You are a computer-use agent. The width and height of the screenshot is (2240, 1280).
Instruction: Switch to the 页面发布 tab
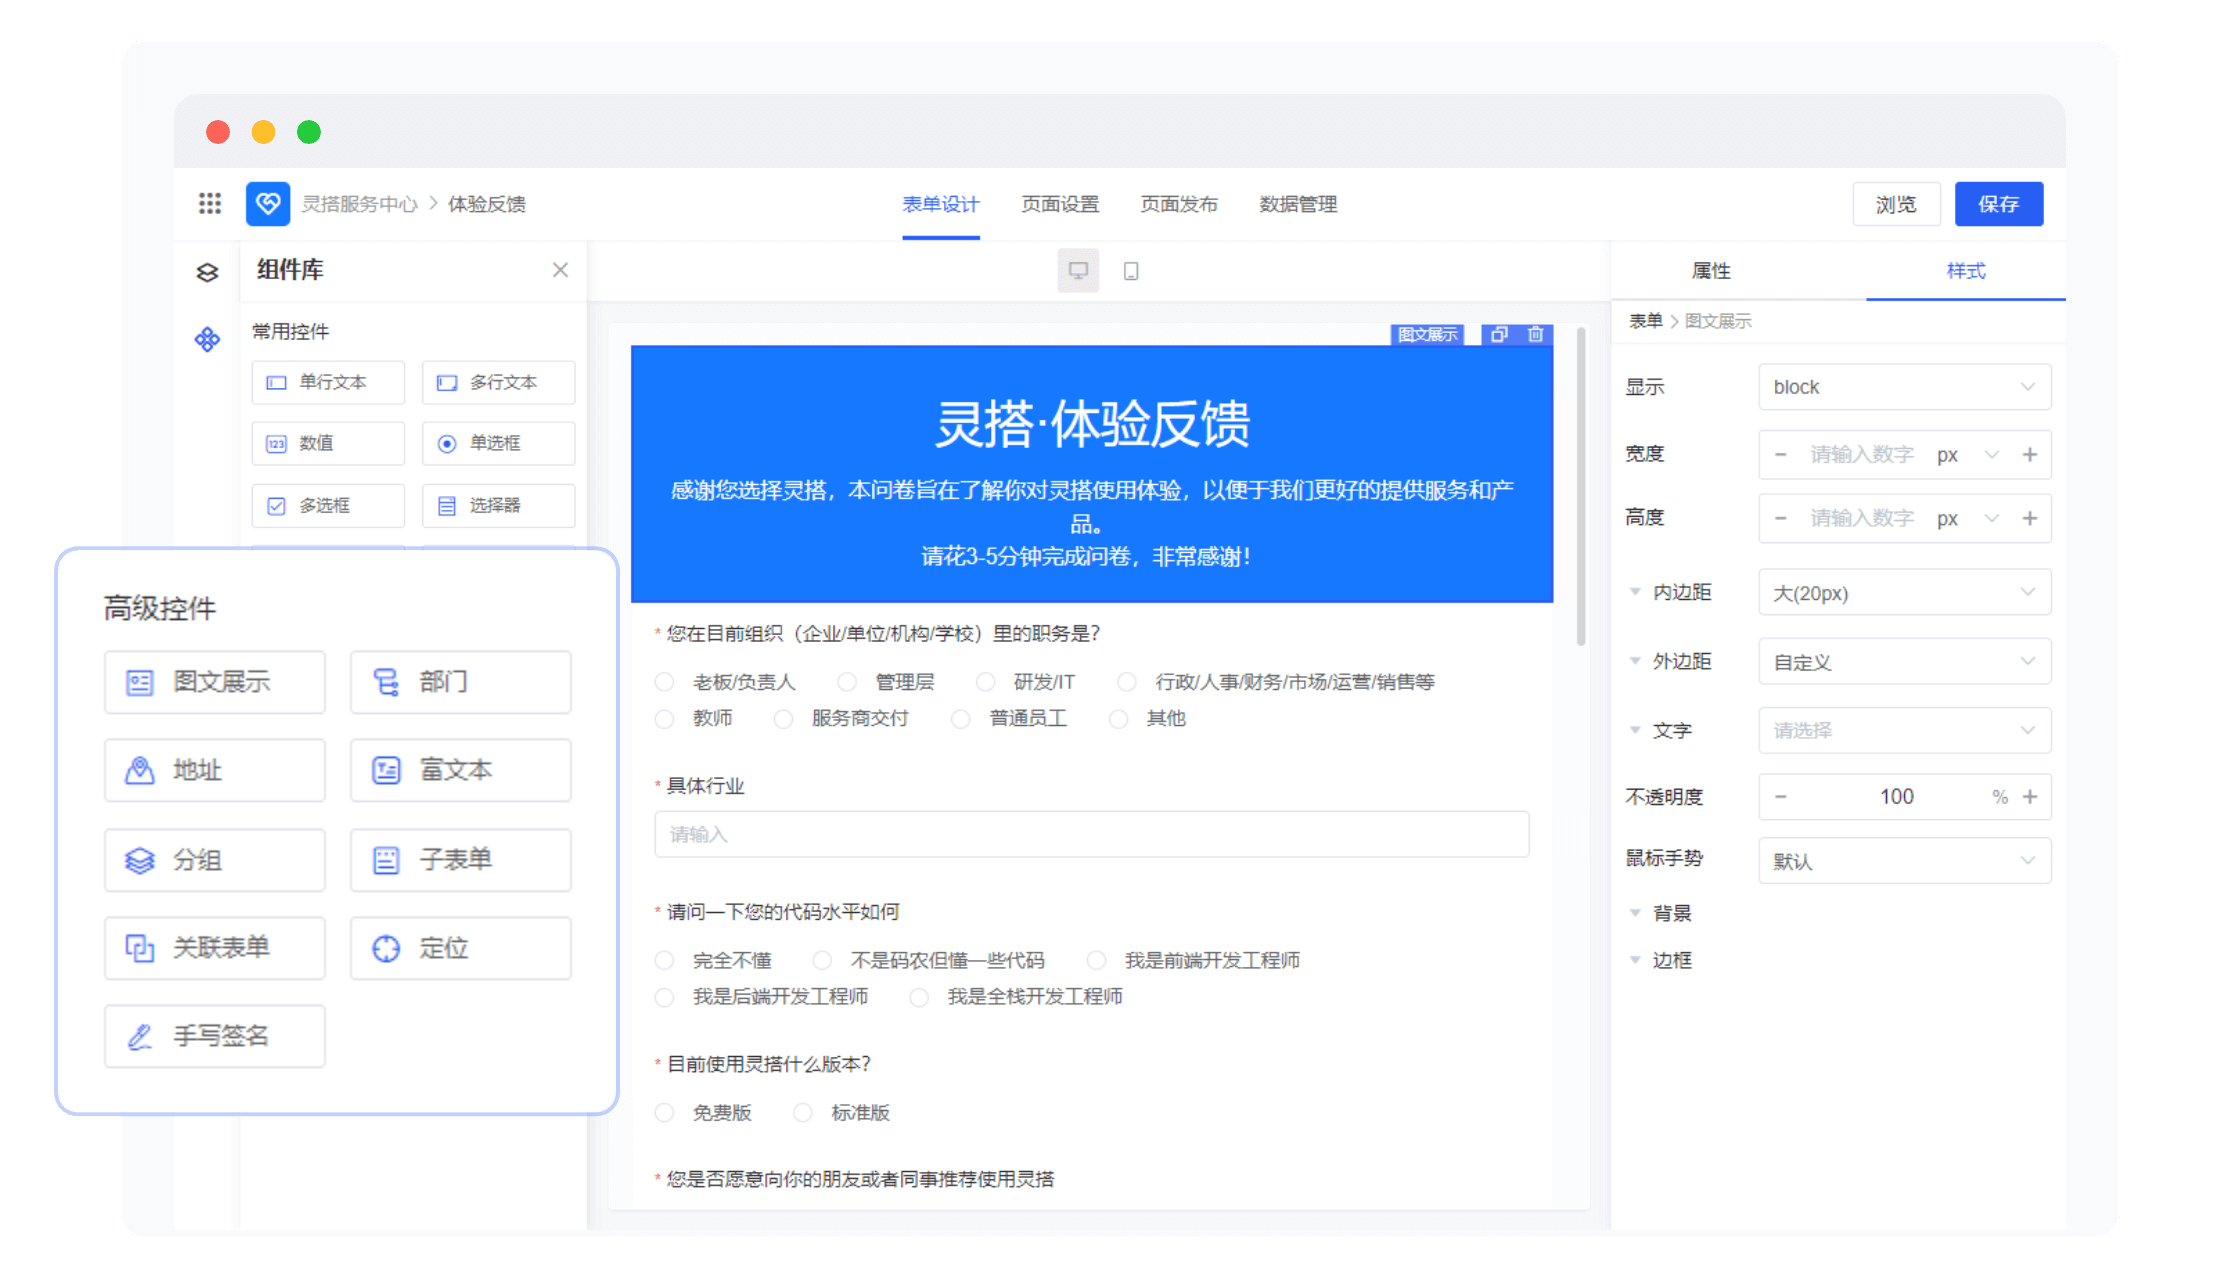tap(1179, 204)
